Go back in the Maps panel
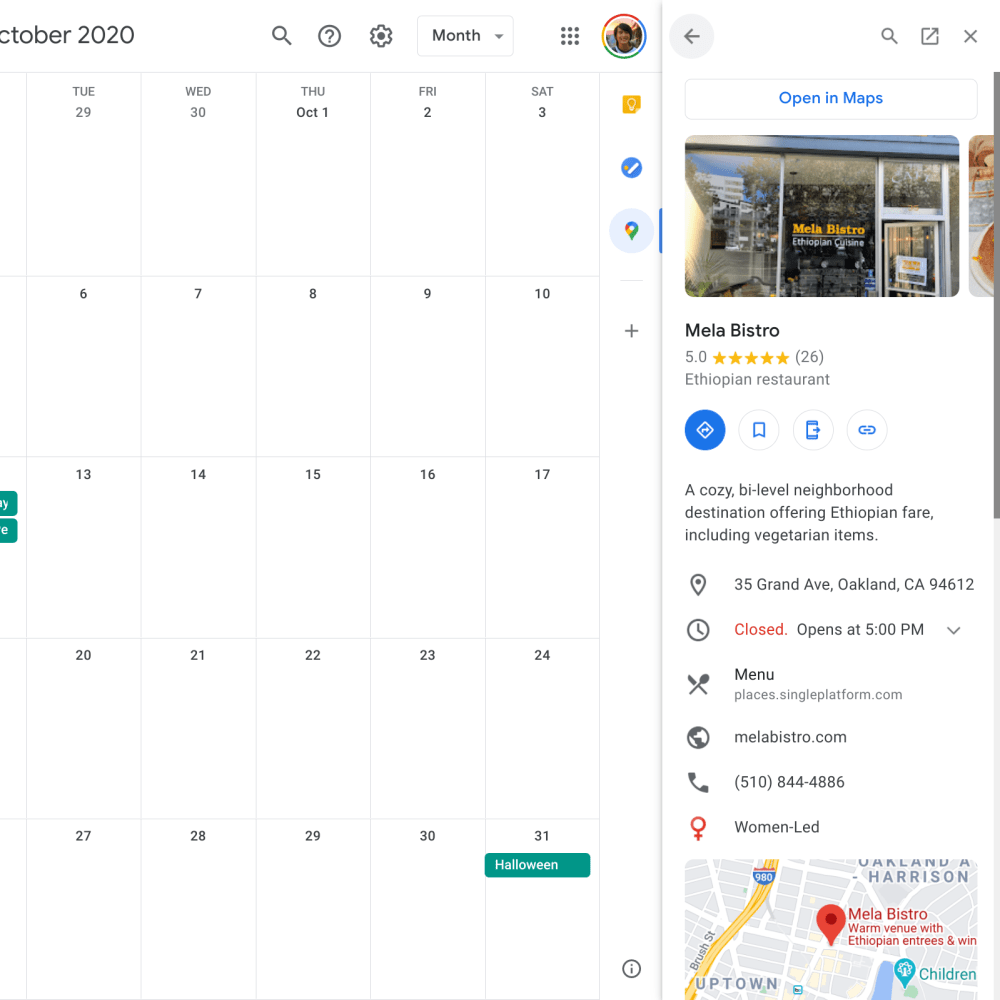Image resolution: width=1000 pixels, height=1000 pixels. [692, 37]
